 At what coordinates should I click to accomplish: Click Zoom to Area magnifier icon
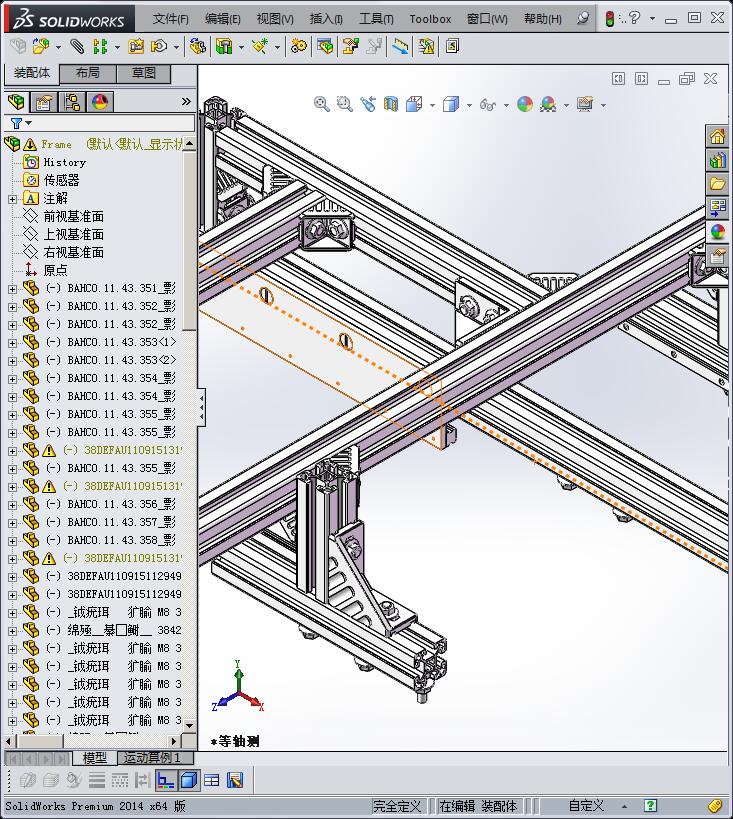click(344, 104)
